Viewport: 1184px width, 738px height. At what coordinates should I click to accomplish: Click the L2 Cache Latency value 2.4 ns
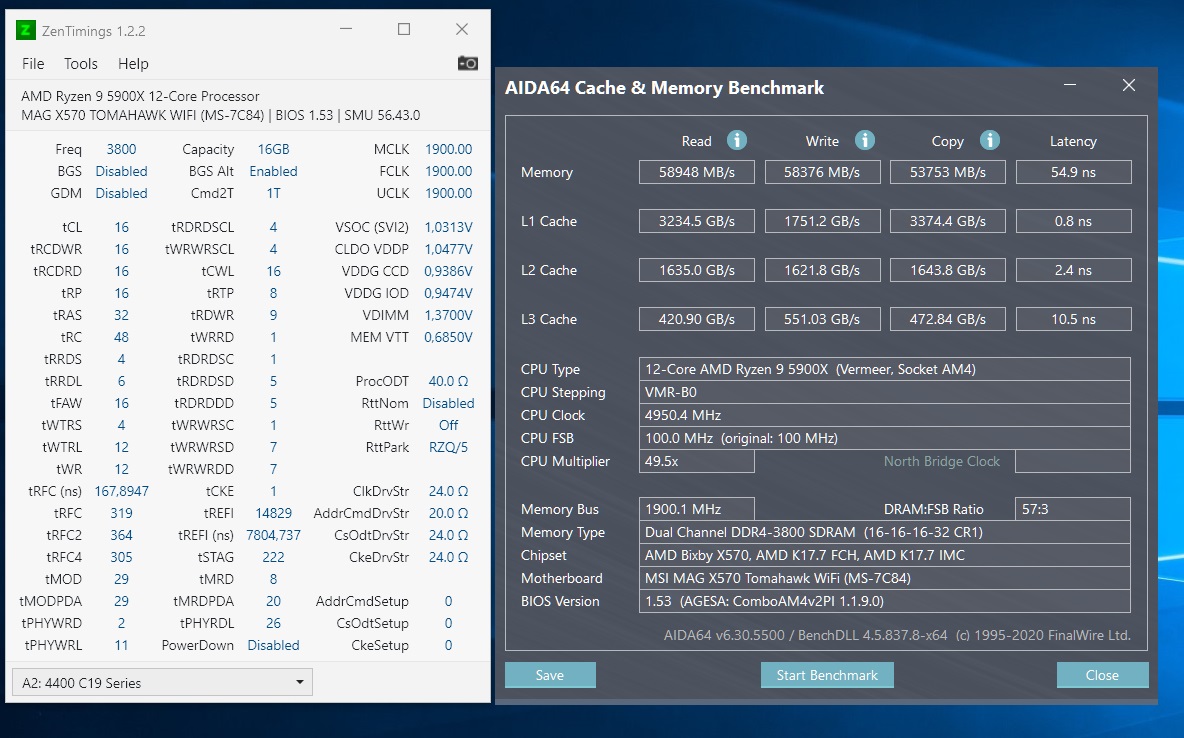1074,270
